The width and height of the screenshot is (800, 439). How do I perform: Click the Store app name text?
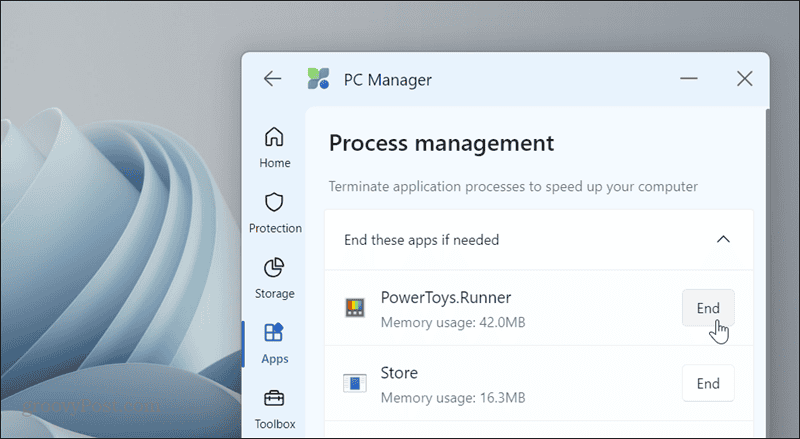tap(399, 373)
